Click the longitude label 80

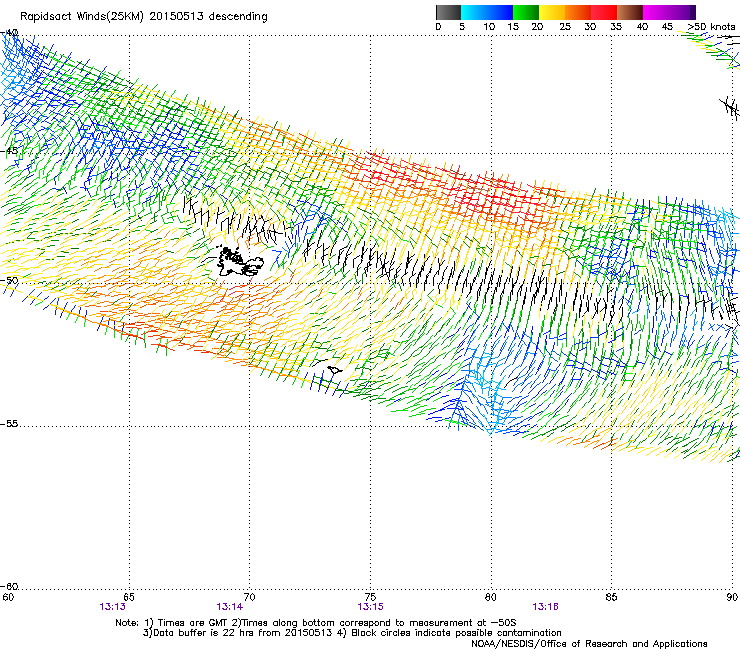point(491,597)
